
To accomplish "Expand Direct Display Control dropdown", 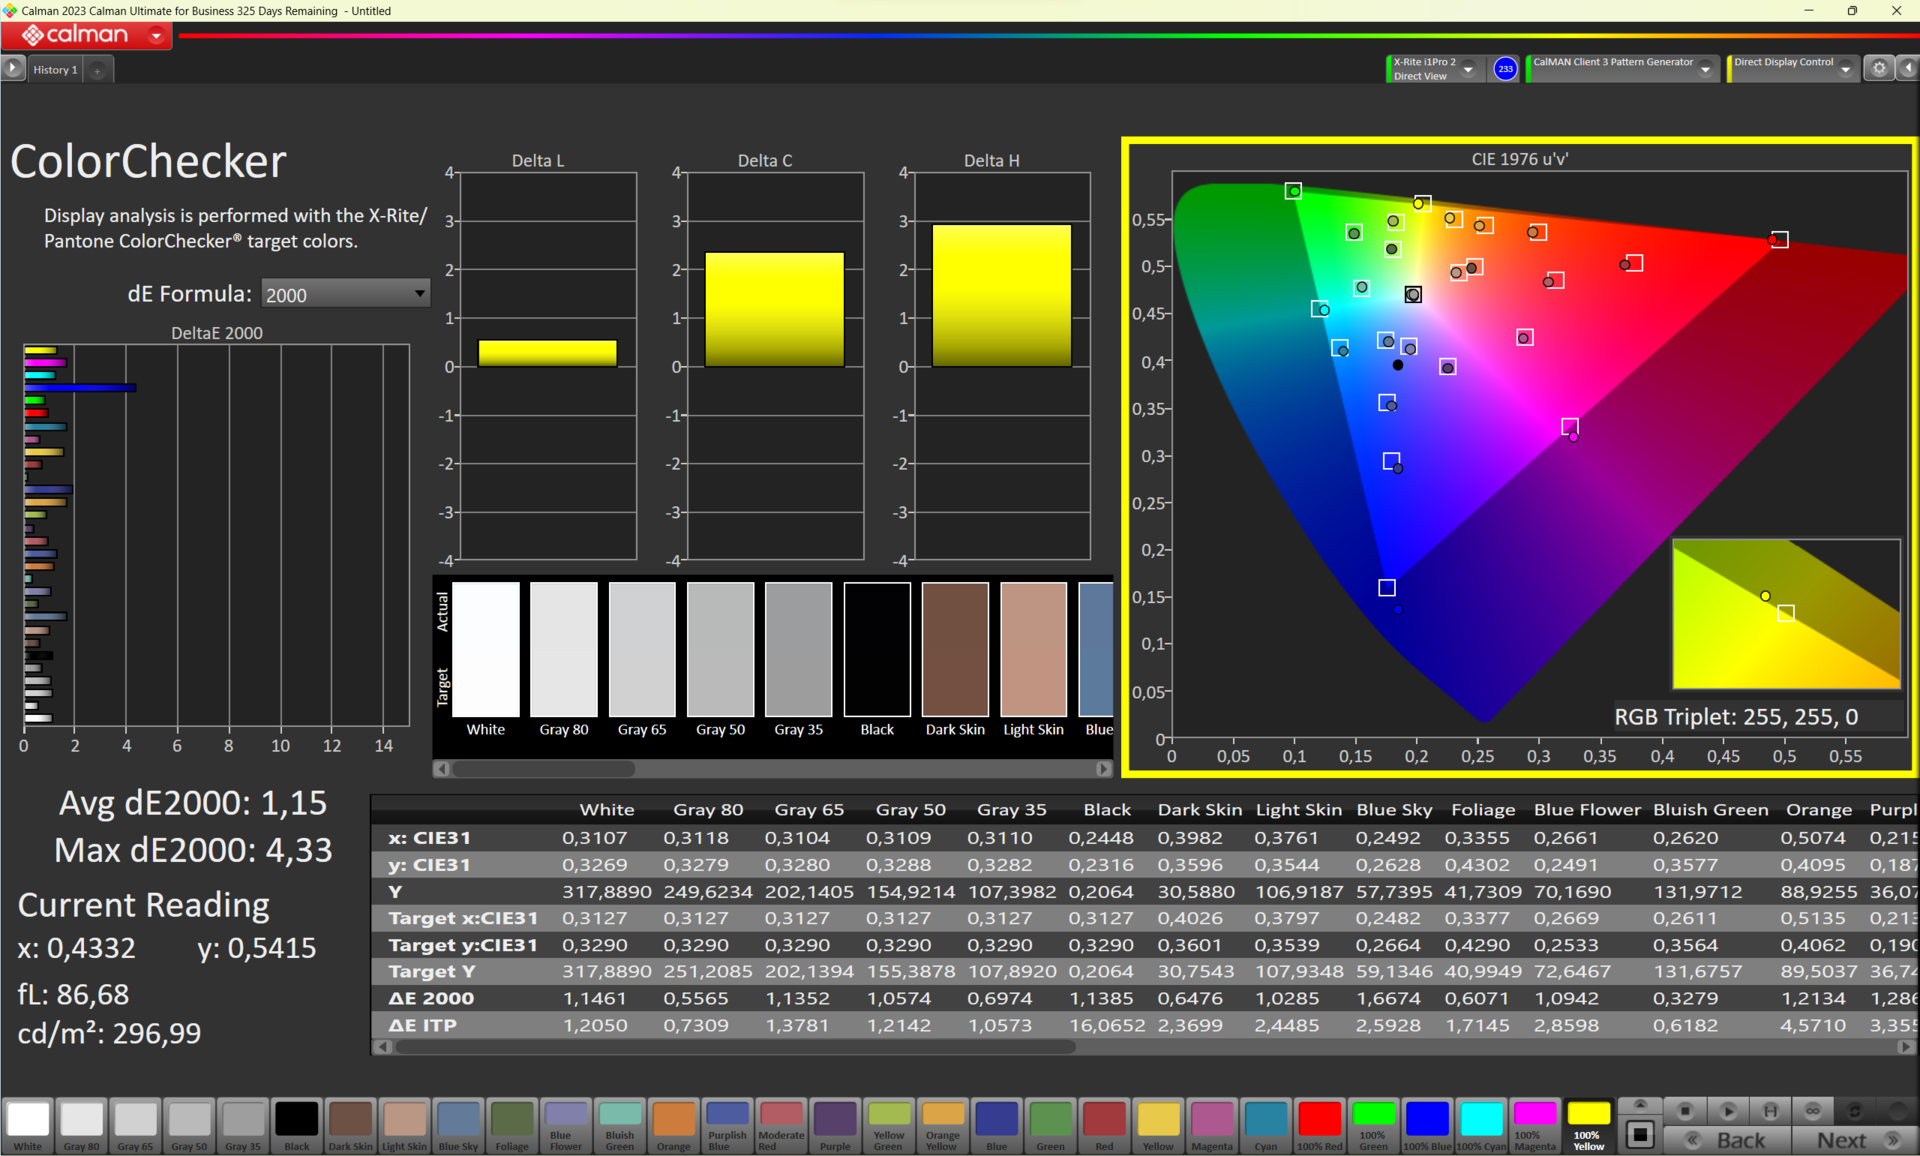I will [1845, 69].
